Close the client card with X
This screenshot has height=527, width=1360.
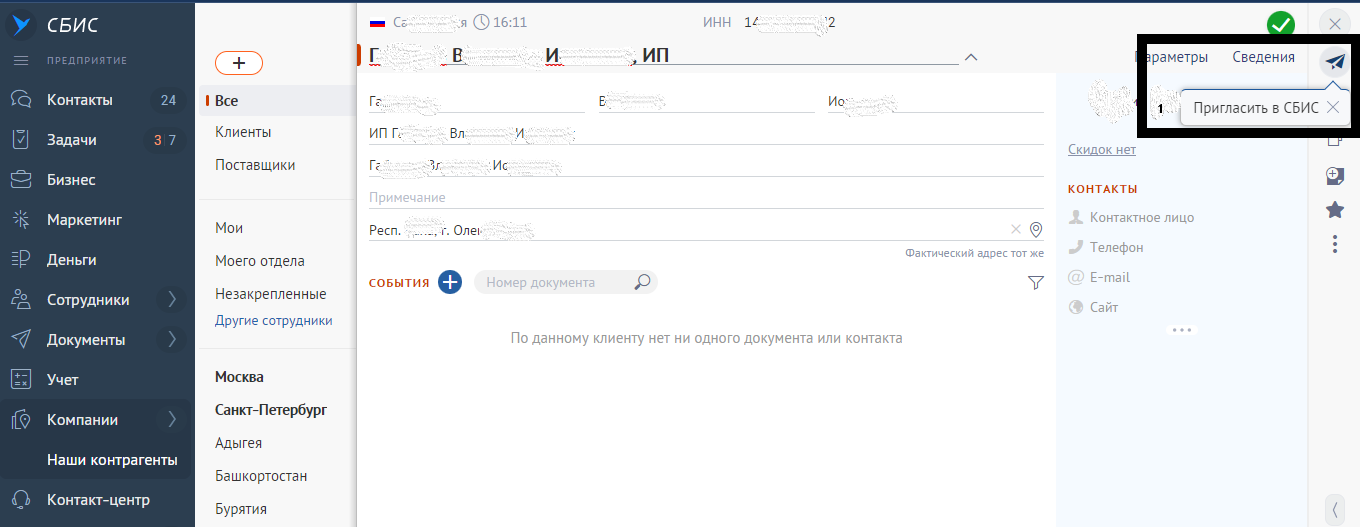click(1334, 24)
